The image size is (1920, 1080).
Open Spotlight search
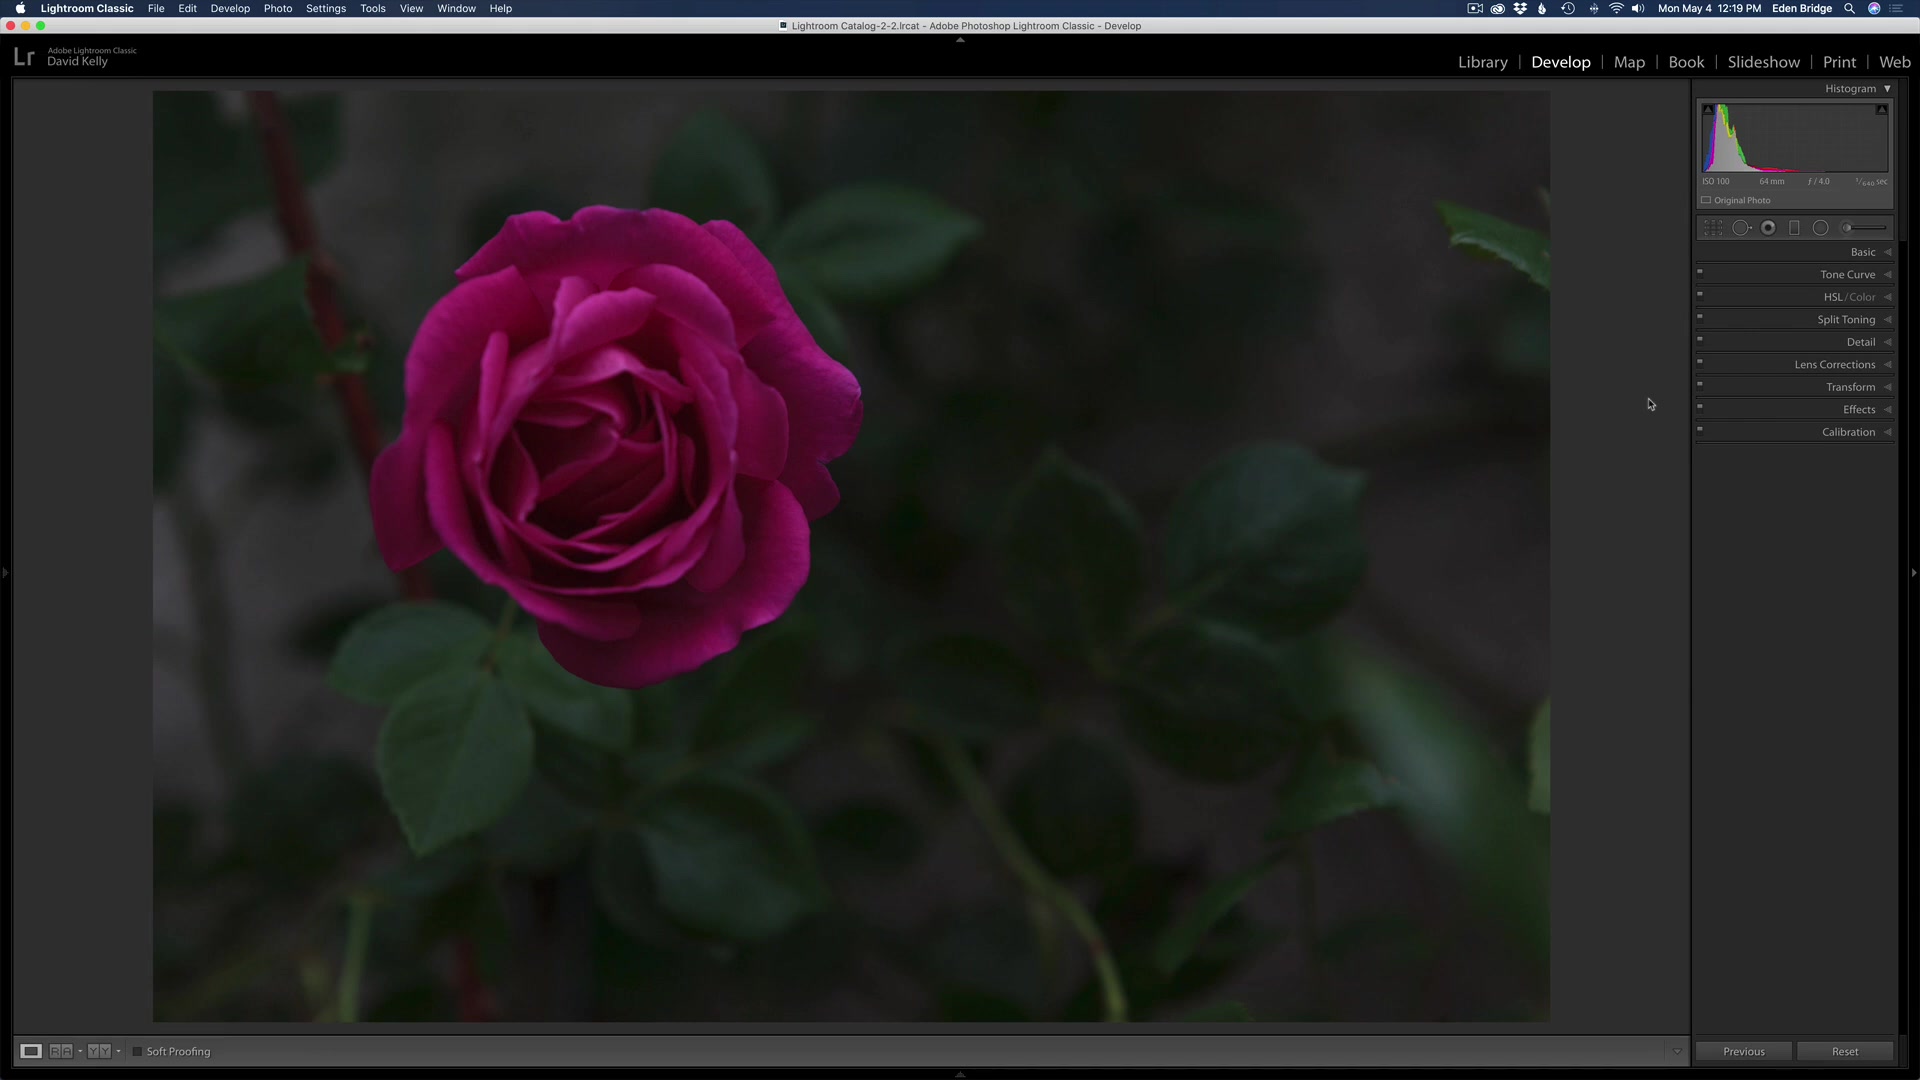coord(1850,8)
